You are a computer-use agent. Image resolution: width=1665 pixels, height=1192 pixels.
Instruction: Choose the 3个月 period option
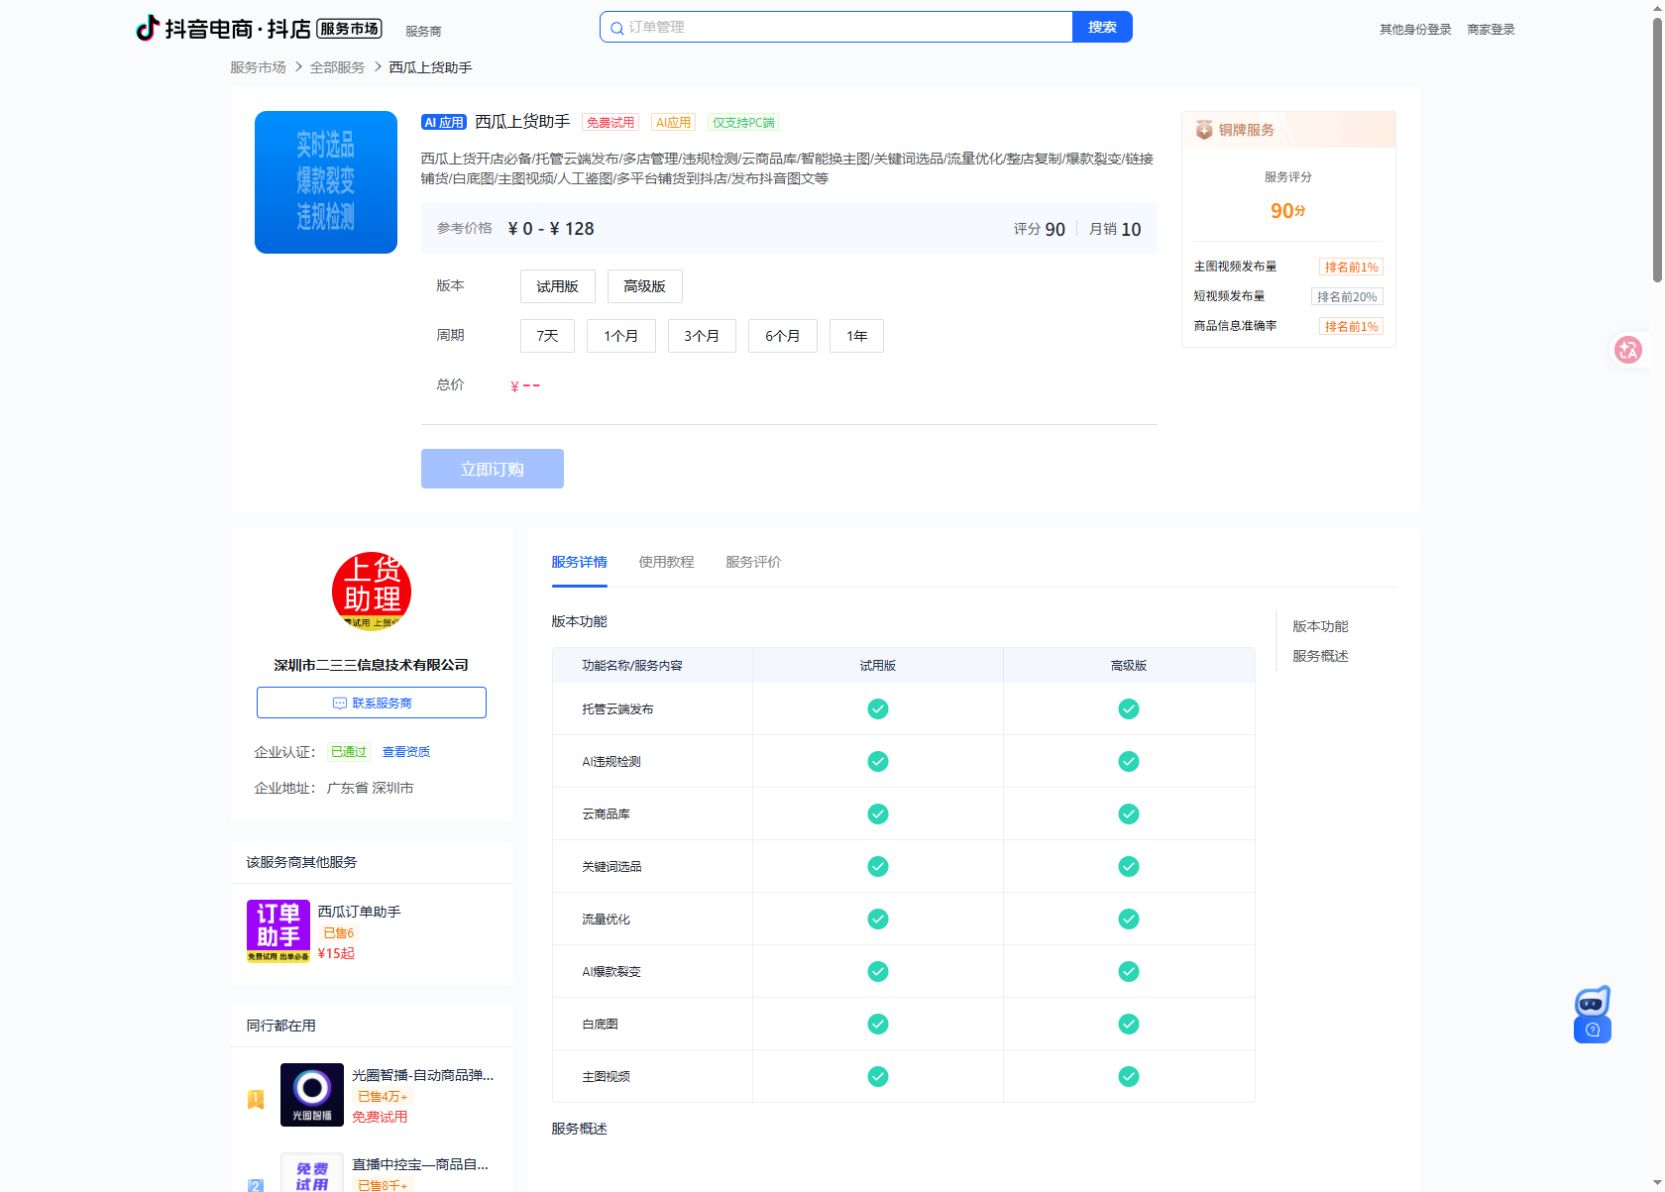702,336
